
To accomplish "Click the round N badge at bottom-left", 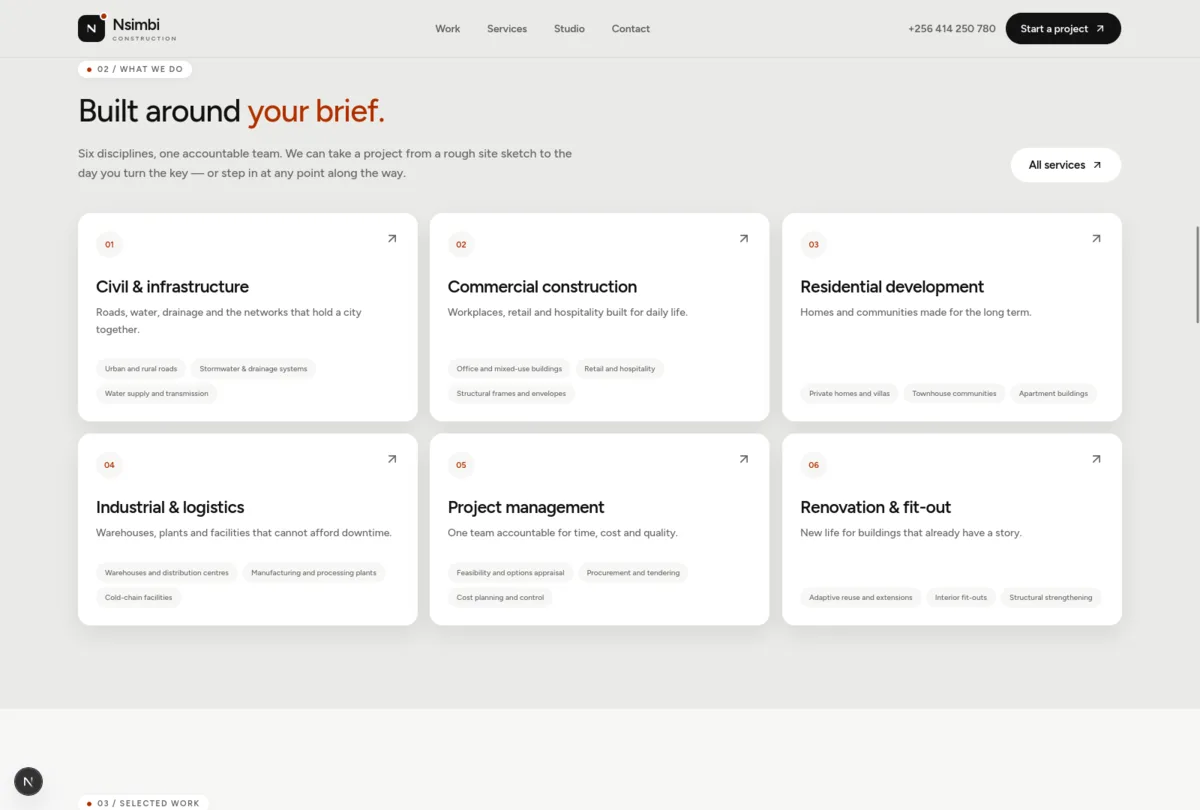I will [x=28, y=782].
